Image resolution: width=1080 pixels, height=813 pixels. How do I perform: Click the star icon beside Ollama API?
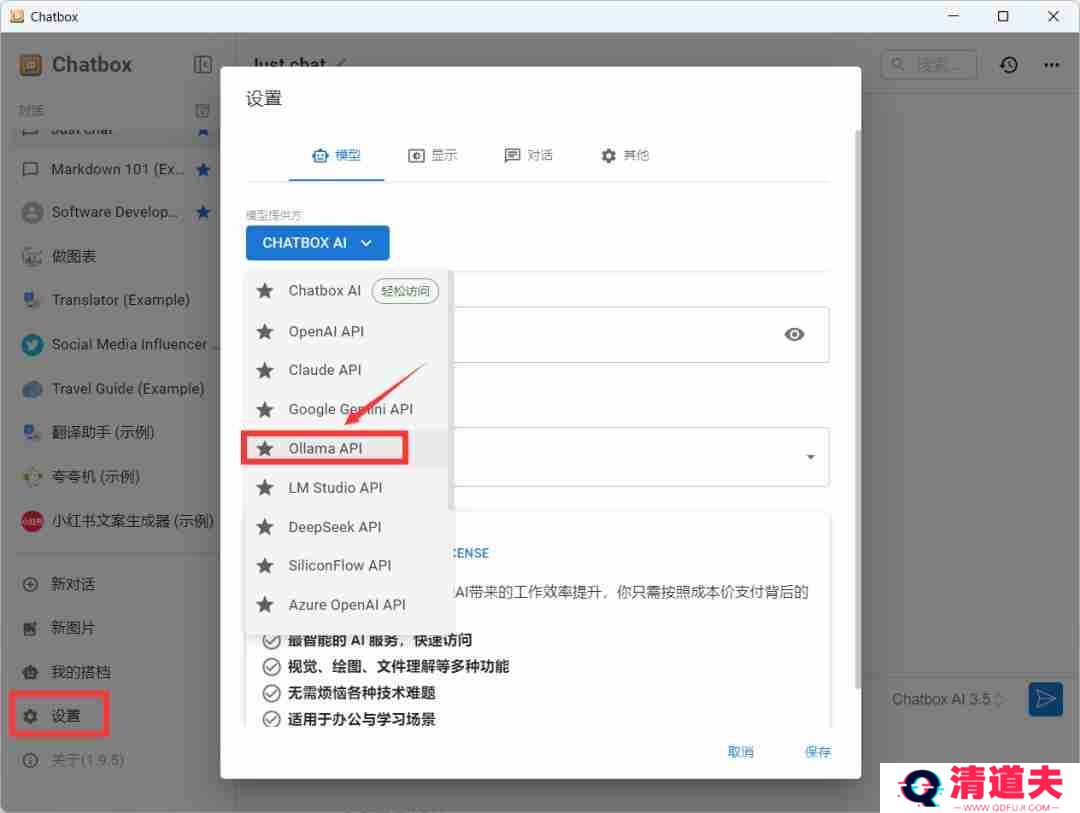(x=265, y=449)
